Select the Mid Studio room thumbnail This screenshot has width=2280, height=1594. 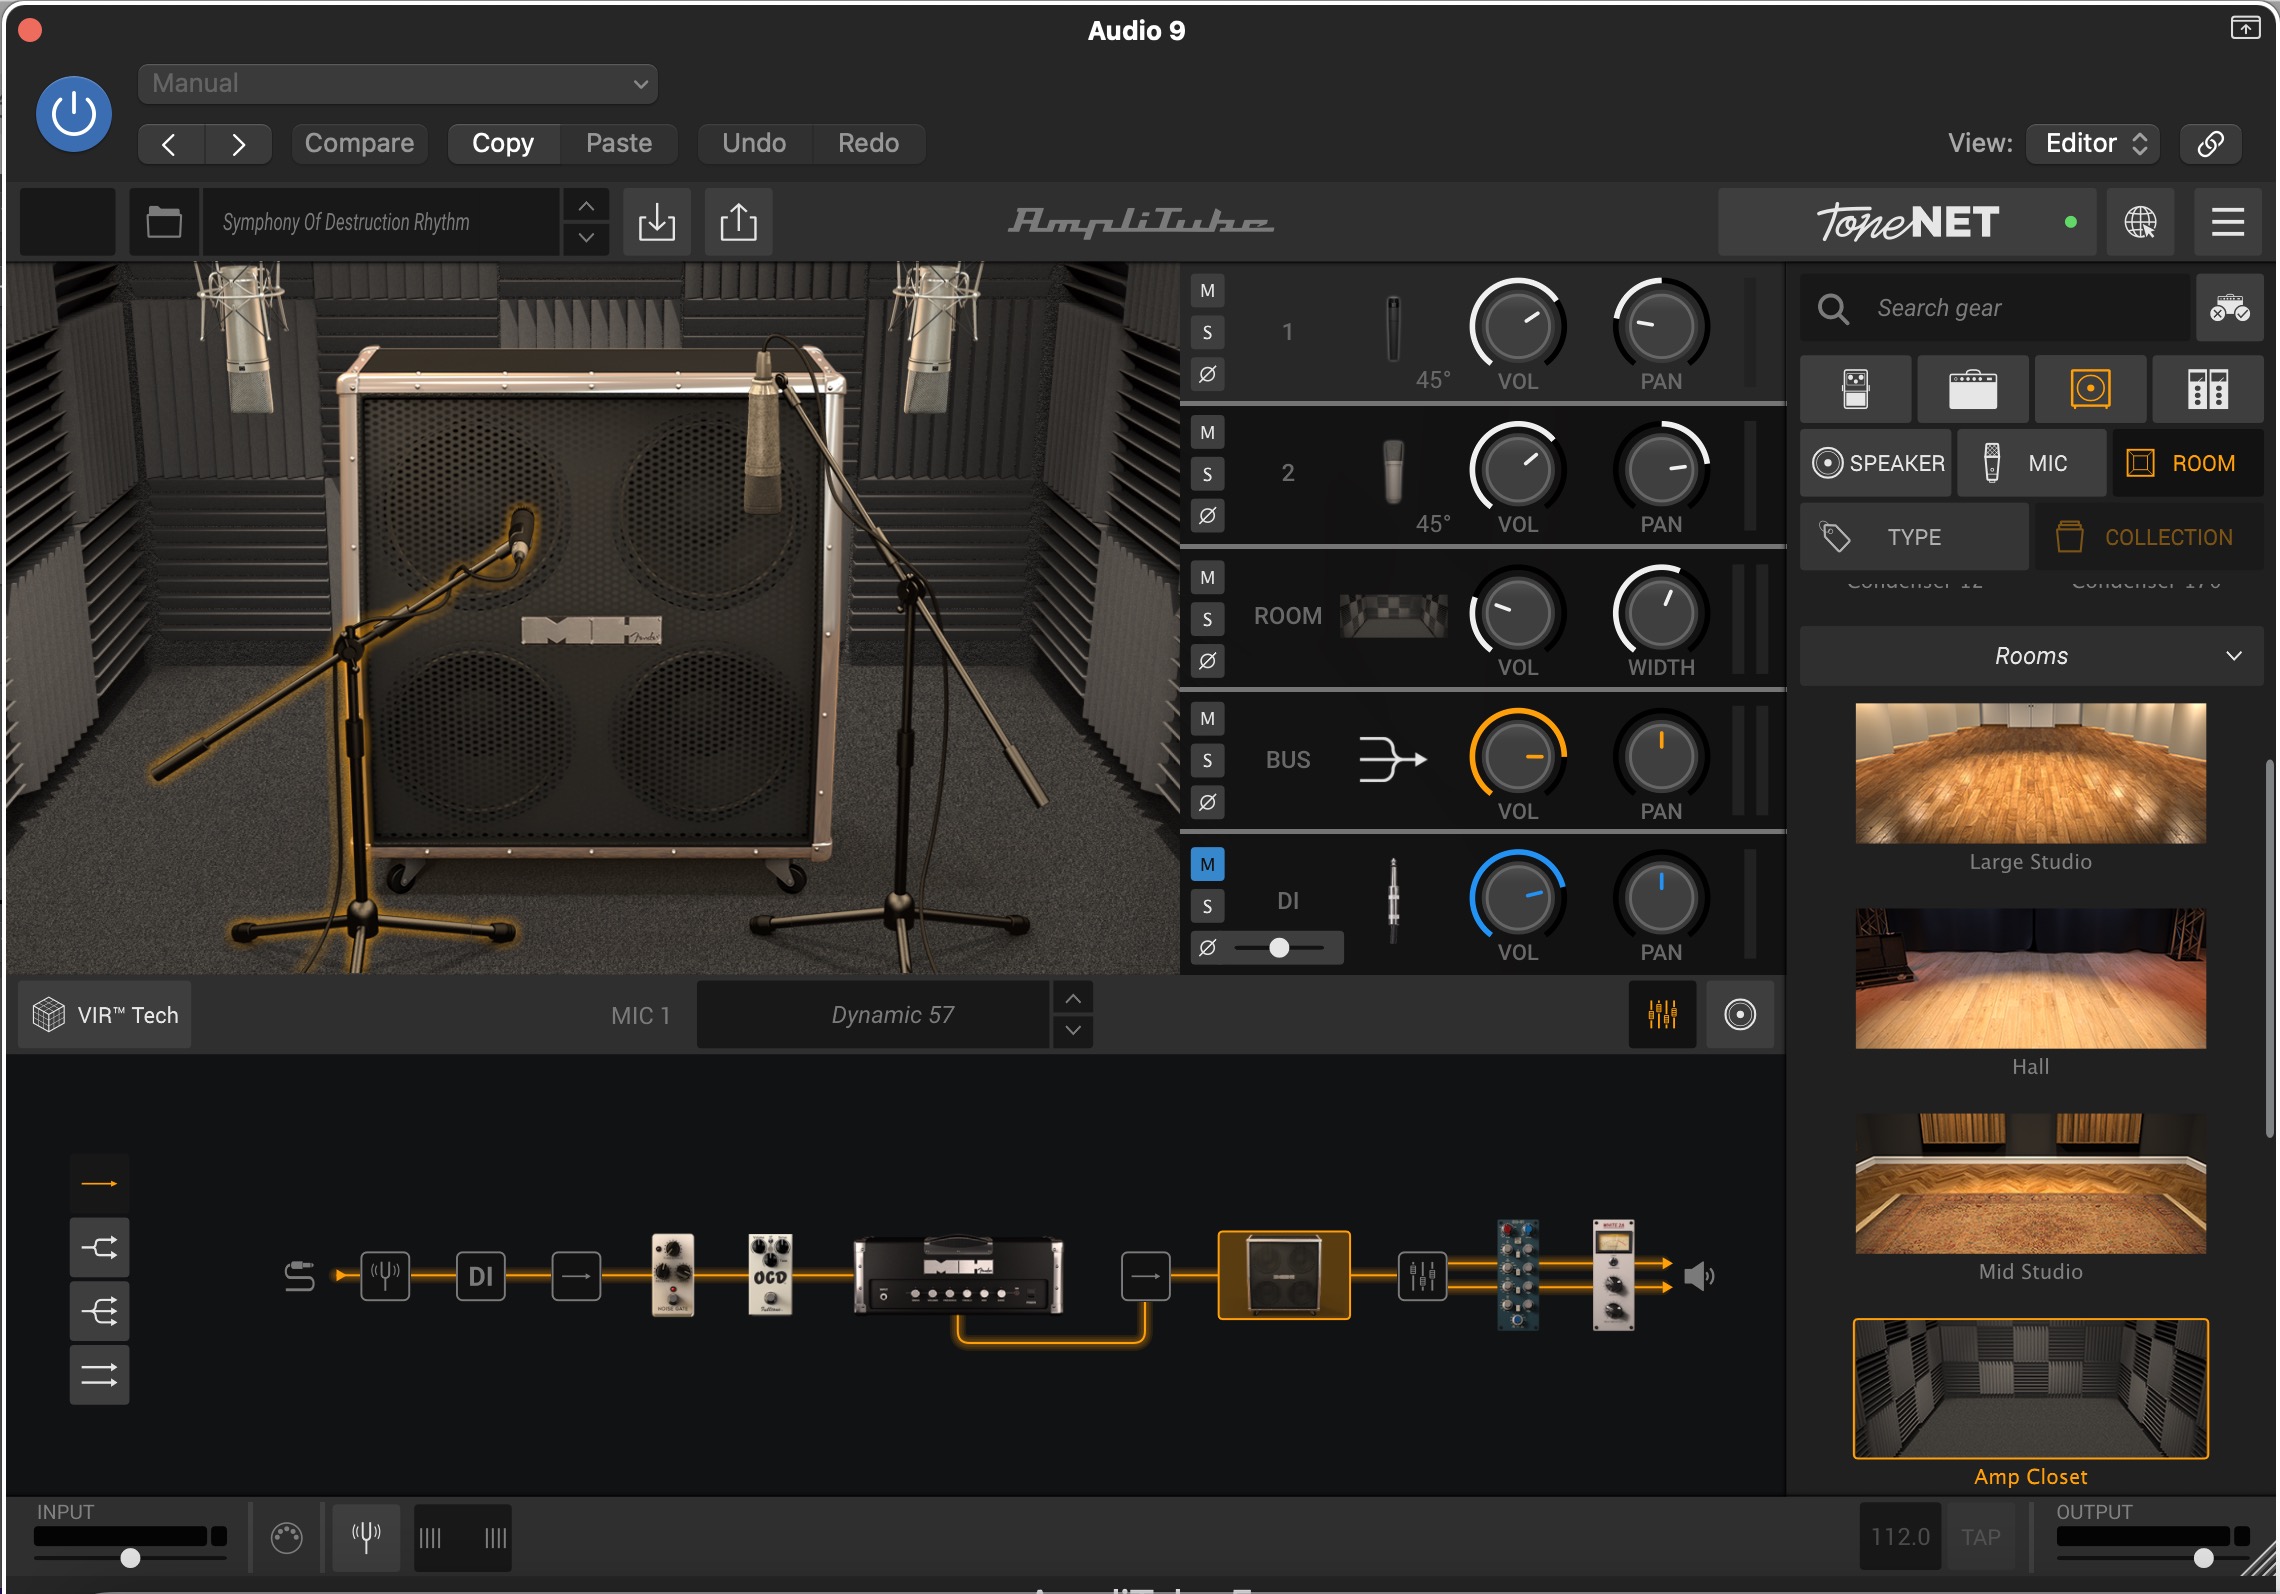[2030, 1183]
